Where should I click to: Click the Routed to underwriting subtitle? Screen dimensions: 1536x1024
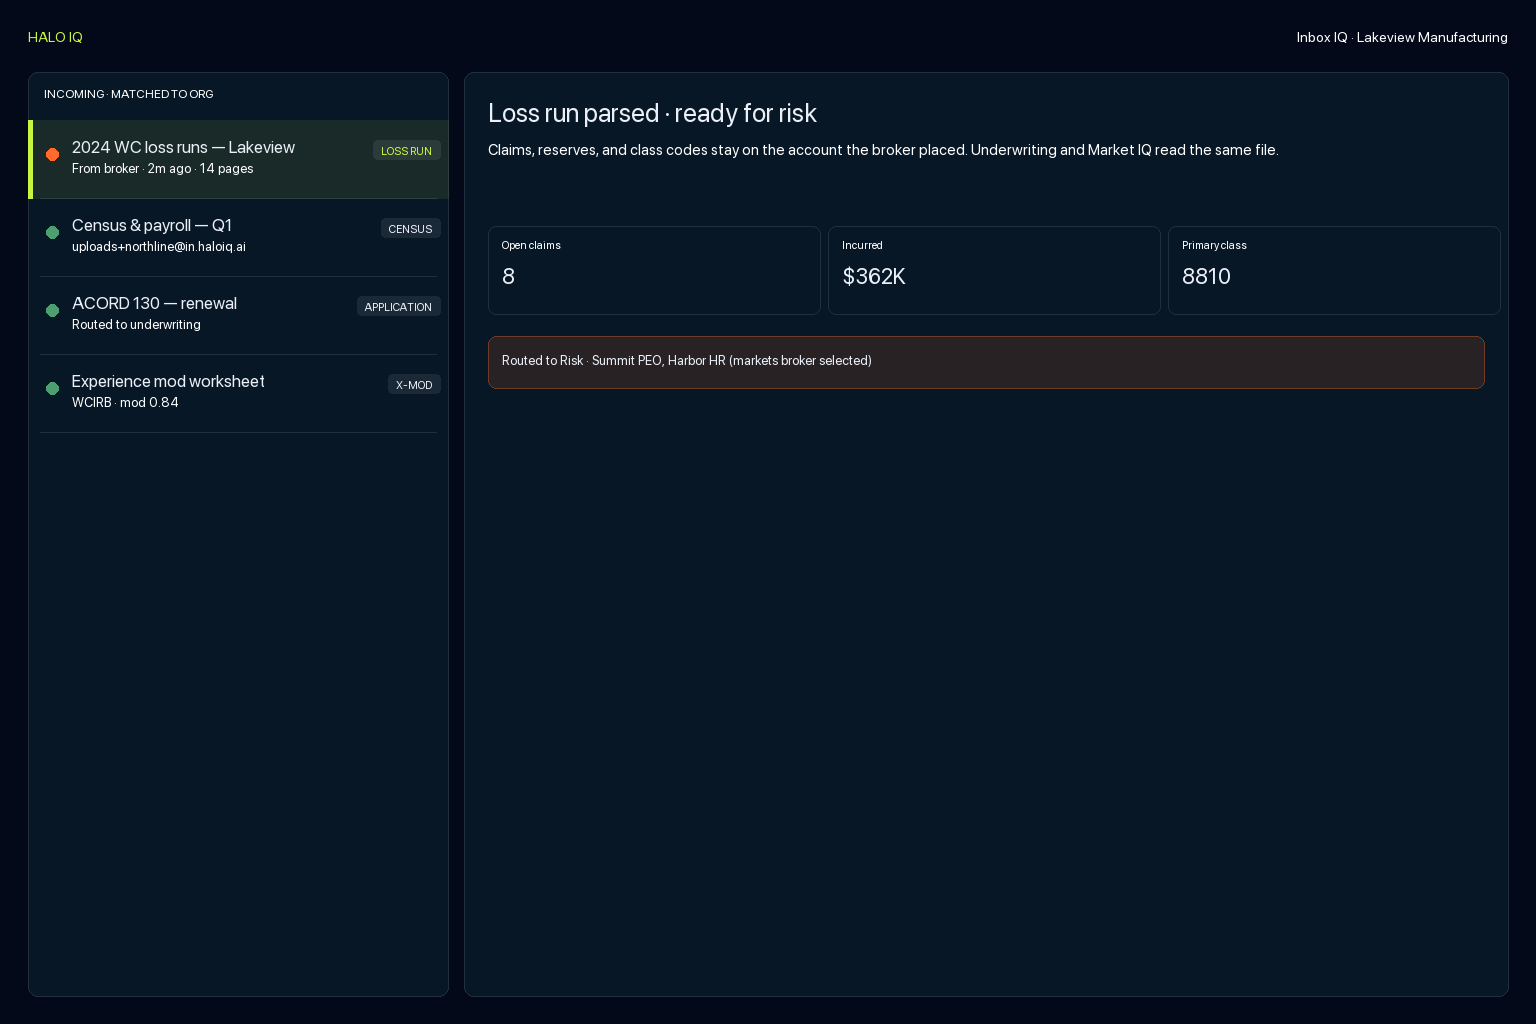[136, 325]
